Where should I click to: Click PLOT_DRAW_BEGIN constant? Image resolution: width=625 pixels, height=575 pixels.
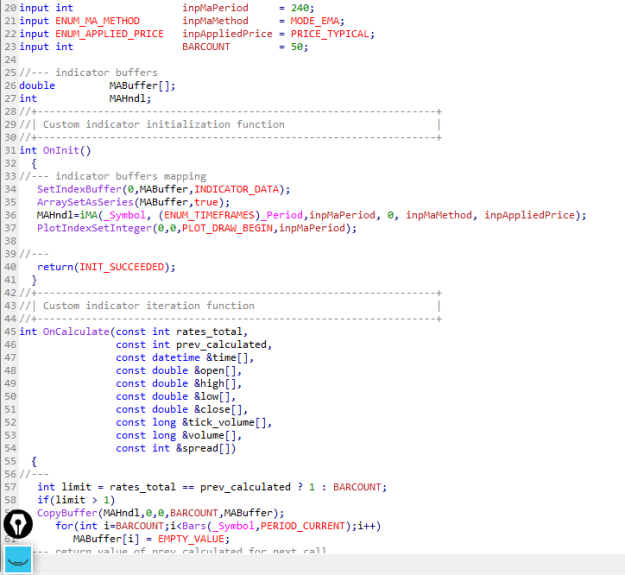click(227, 228)
